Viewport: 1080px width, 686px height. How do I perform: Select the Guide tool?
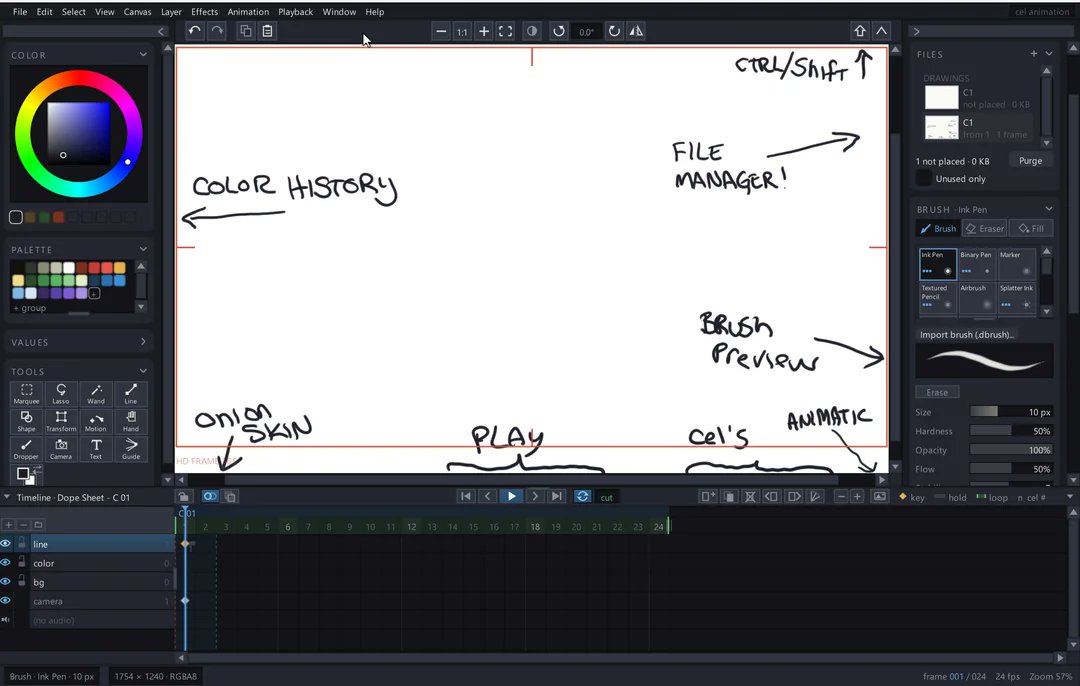tap(131, 448)
